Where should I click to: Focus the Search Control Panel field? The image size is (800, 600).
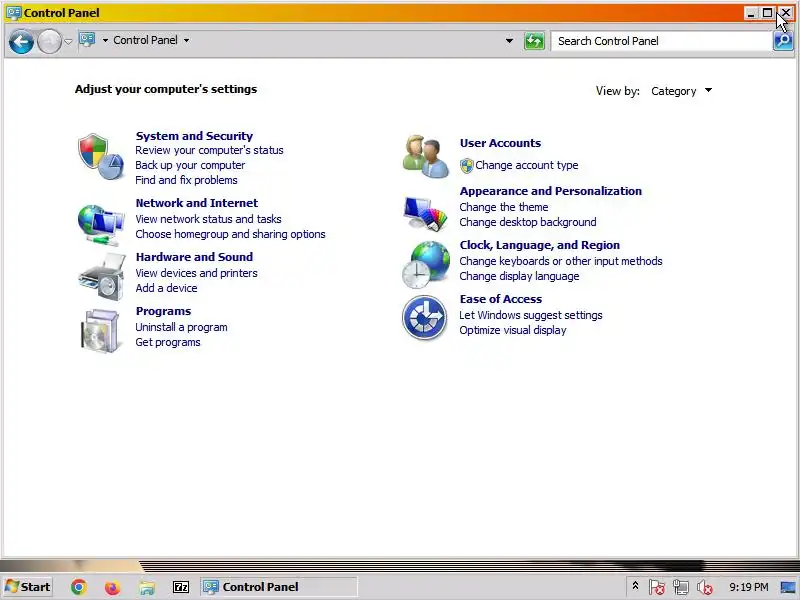(662, 41)
